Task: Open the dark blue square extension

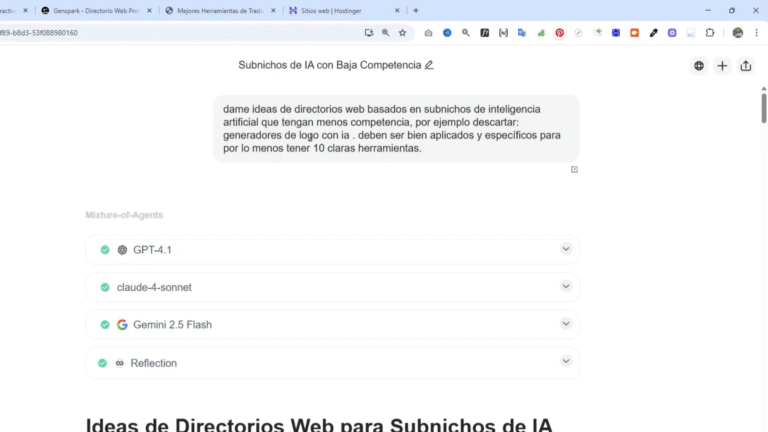Action: click(616, 33)
